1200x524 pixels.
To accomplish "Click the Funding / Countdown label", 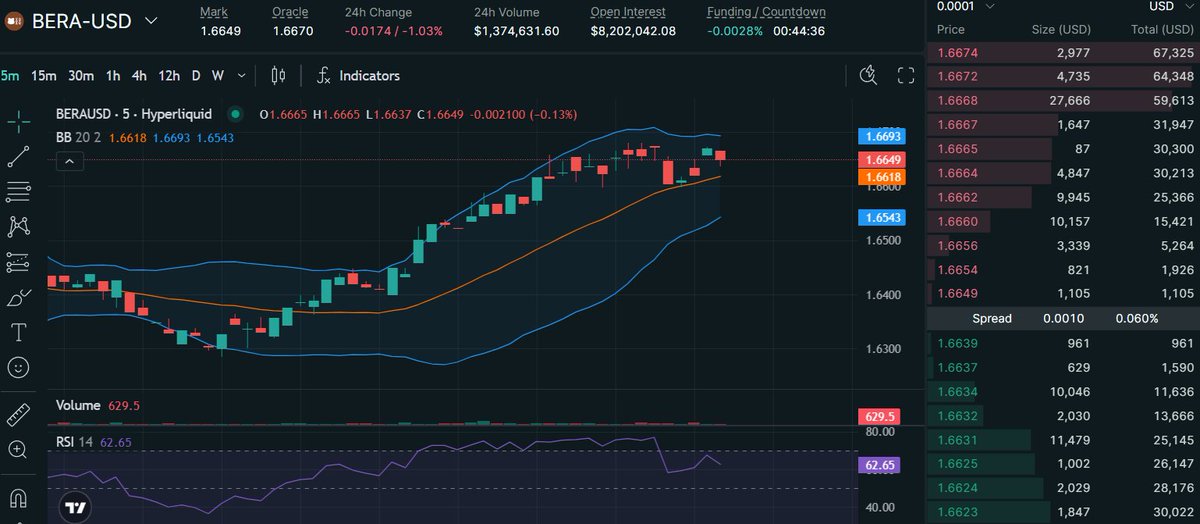I will (766, 12).
